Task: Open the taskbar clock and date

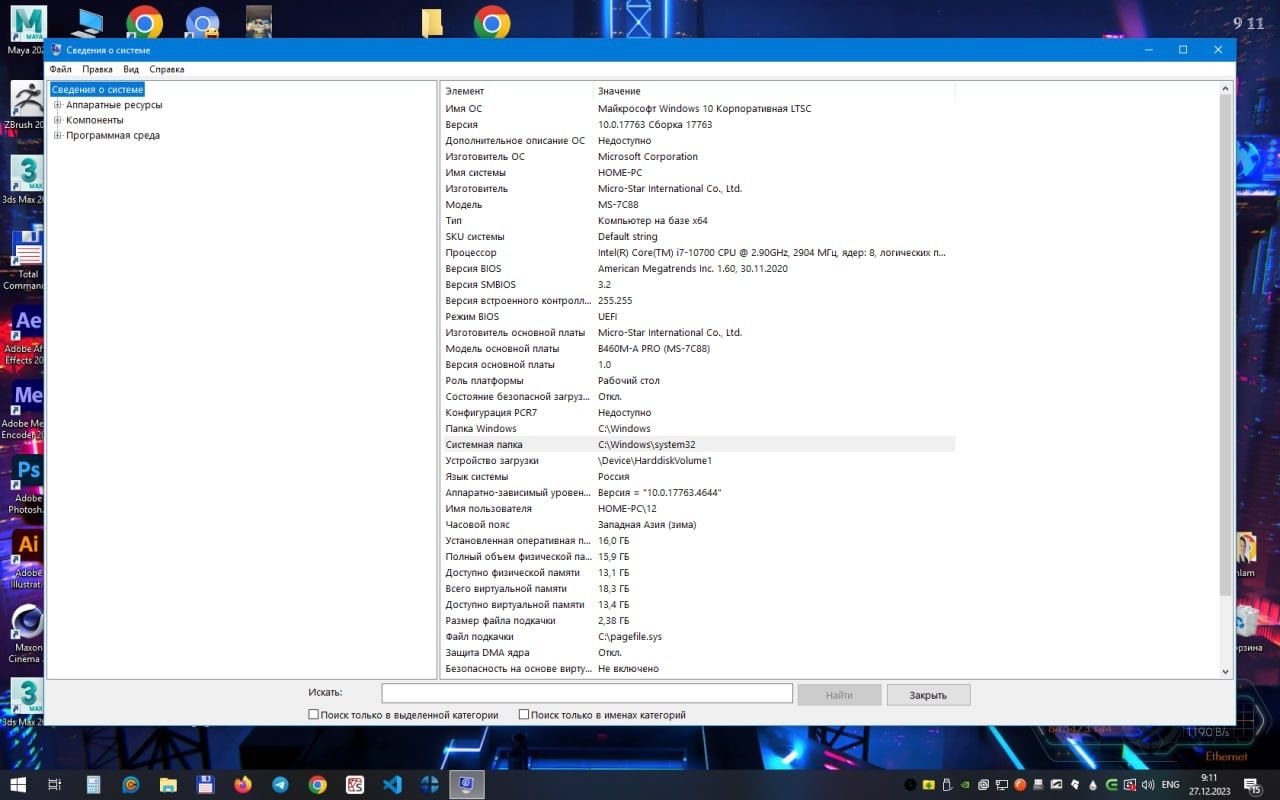Action: [1209, 785]
